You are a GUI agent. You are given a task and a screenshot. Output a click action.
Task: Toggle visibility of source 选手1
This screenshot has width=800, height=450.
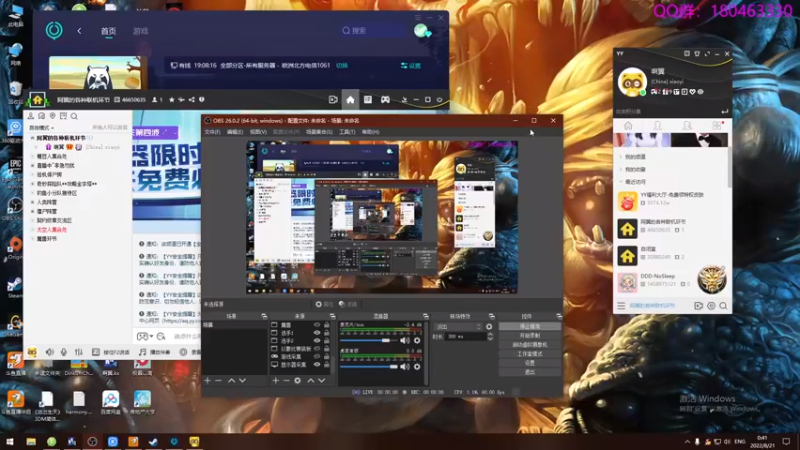coord(317,333)
